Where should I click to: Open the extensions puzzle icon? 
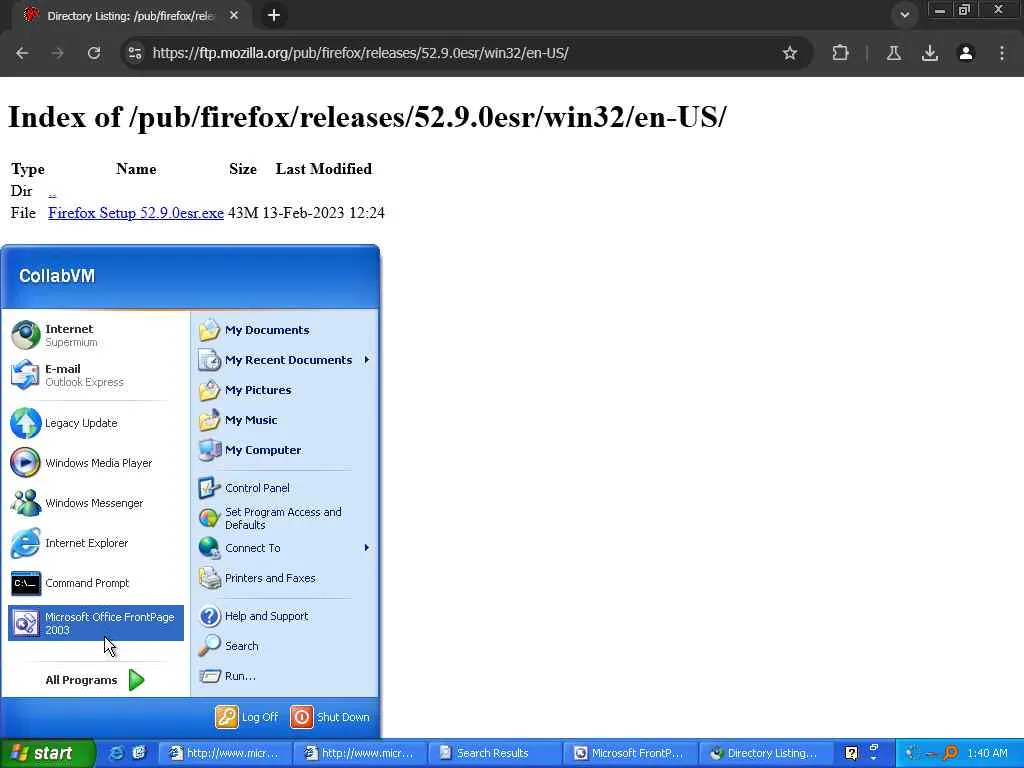[x=840, y=53]
